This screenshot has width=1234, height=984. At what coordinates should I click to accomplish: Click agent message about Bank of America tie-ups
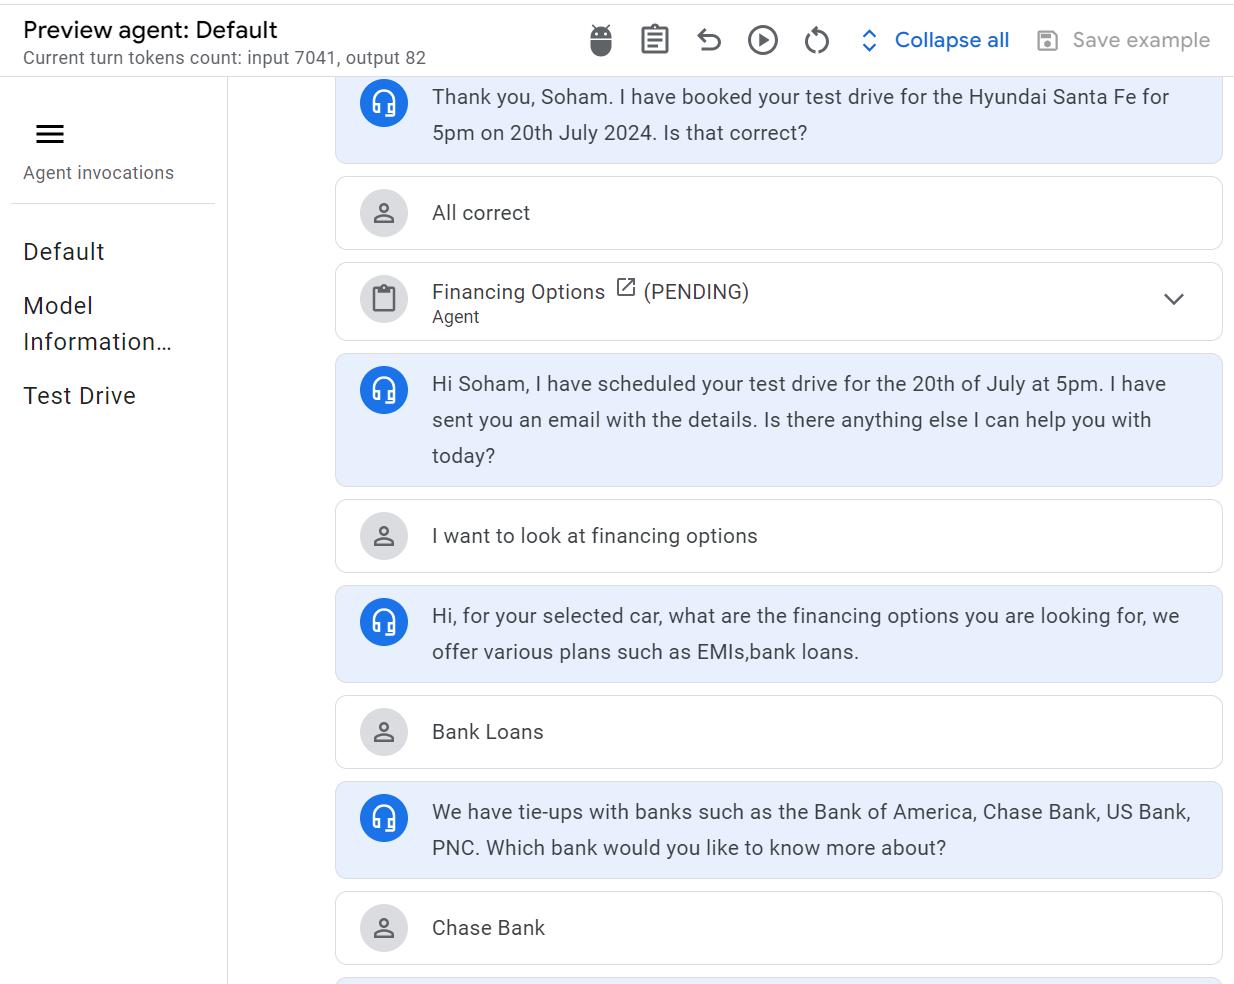click(778, 830)
